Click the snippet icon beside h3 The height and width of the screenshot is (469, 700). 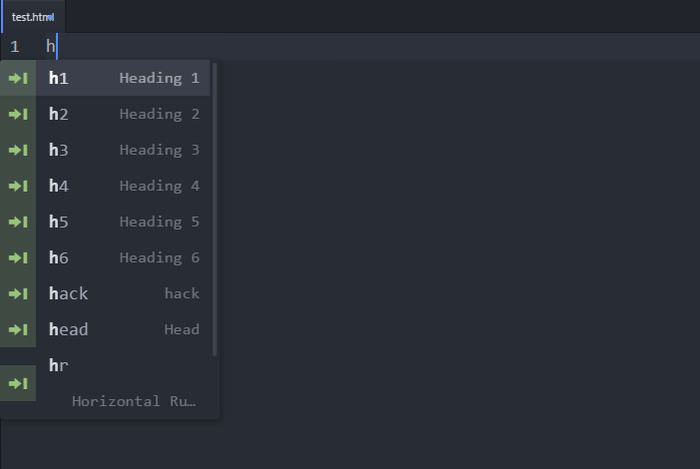pyautogui.click(x=18, y=150)
